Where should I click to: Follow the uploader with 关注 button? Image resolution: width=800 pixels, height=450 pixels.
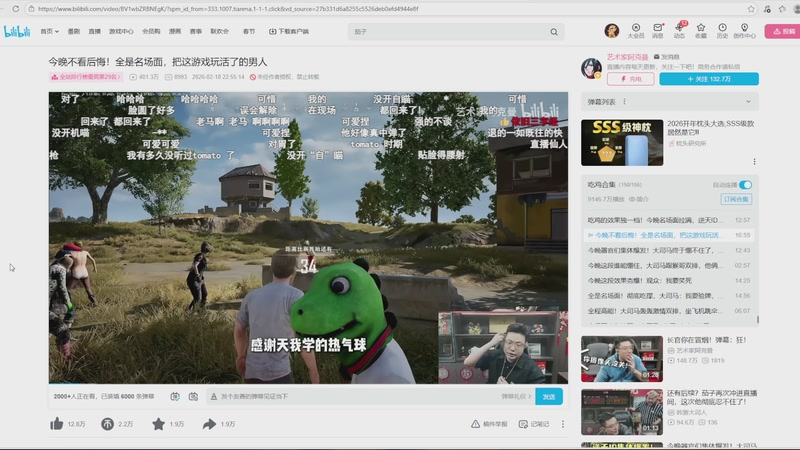pos(709,79)
